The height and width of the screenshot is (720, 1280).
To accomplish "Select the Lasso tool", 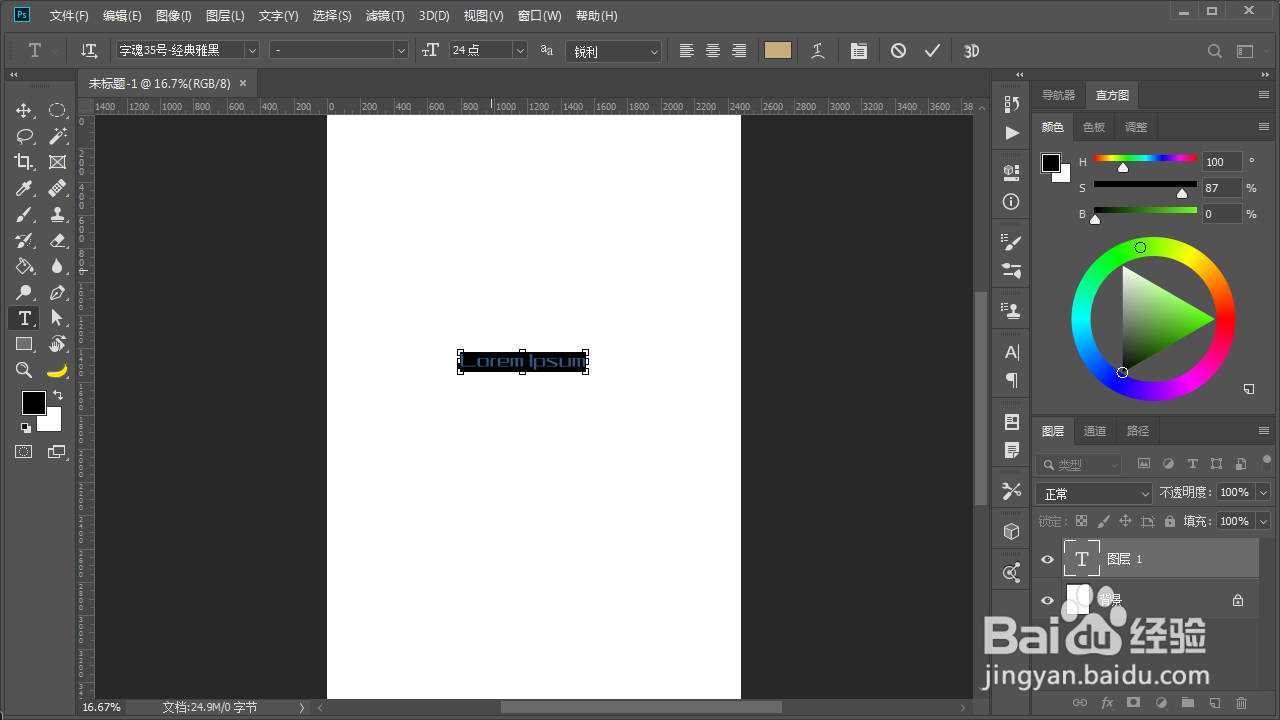I will tap(24, 136).
